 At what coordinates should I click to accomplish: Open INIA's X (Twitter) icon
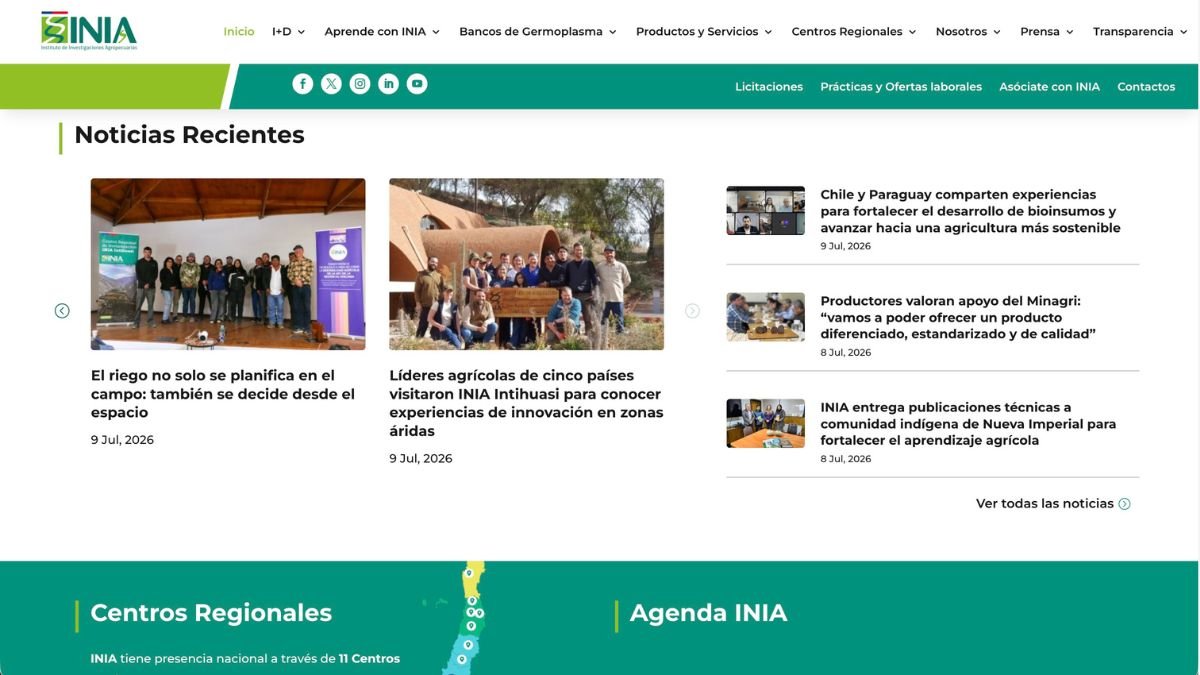click(x=331, y=84)
